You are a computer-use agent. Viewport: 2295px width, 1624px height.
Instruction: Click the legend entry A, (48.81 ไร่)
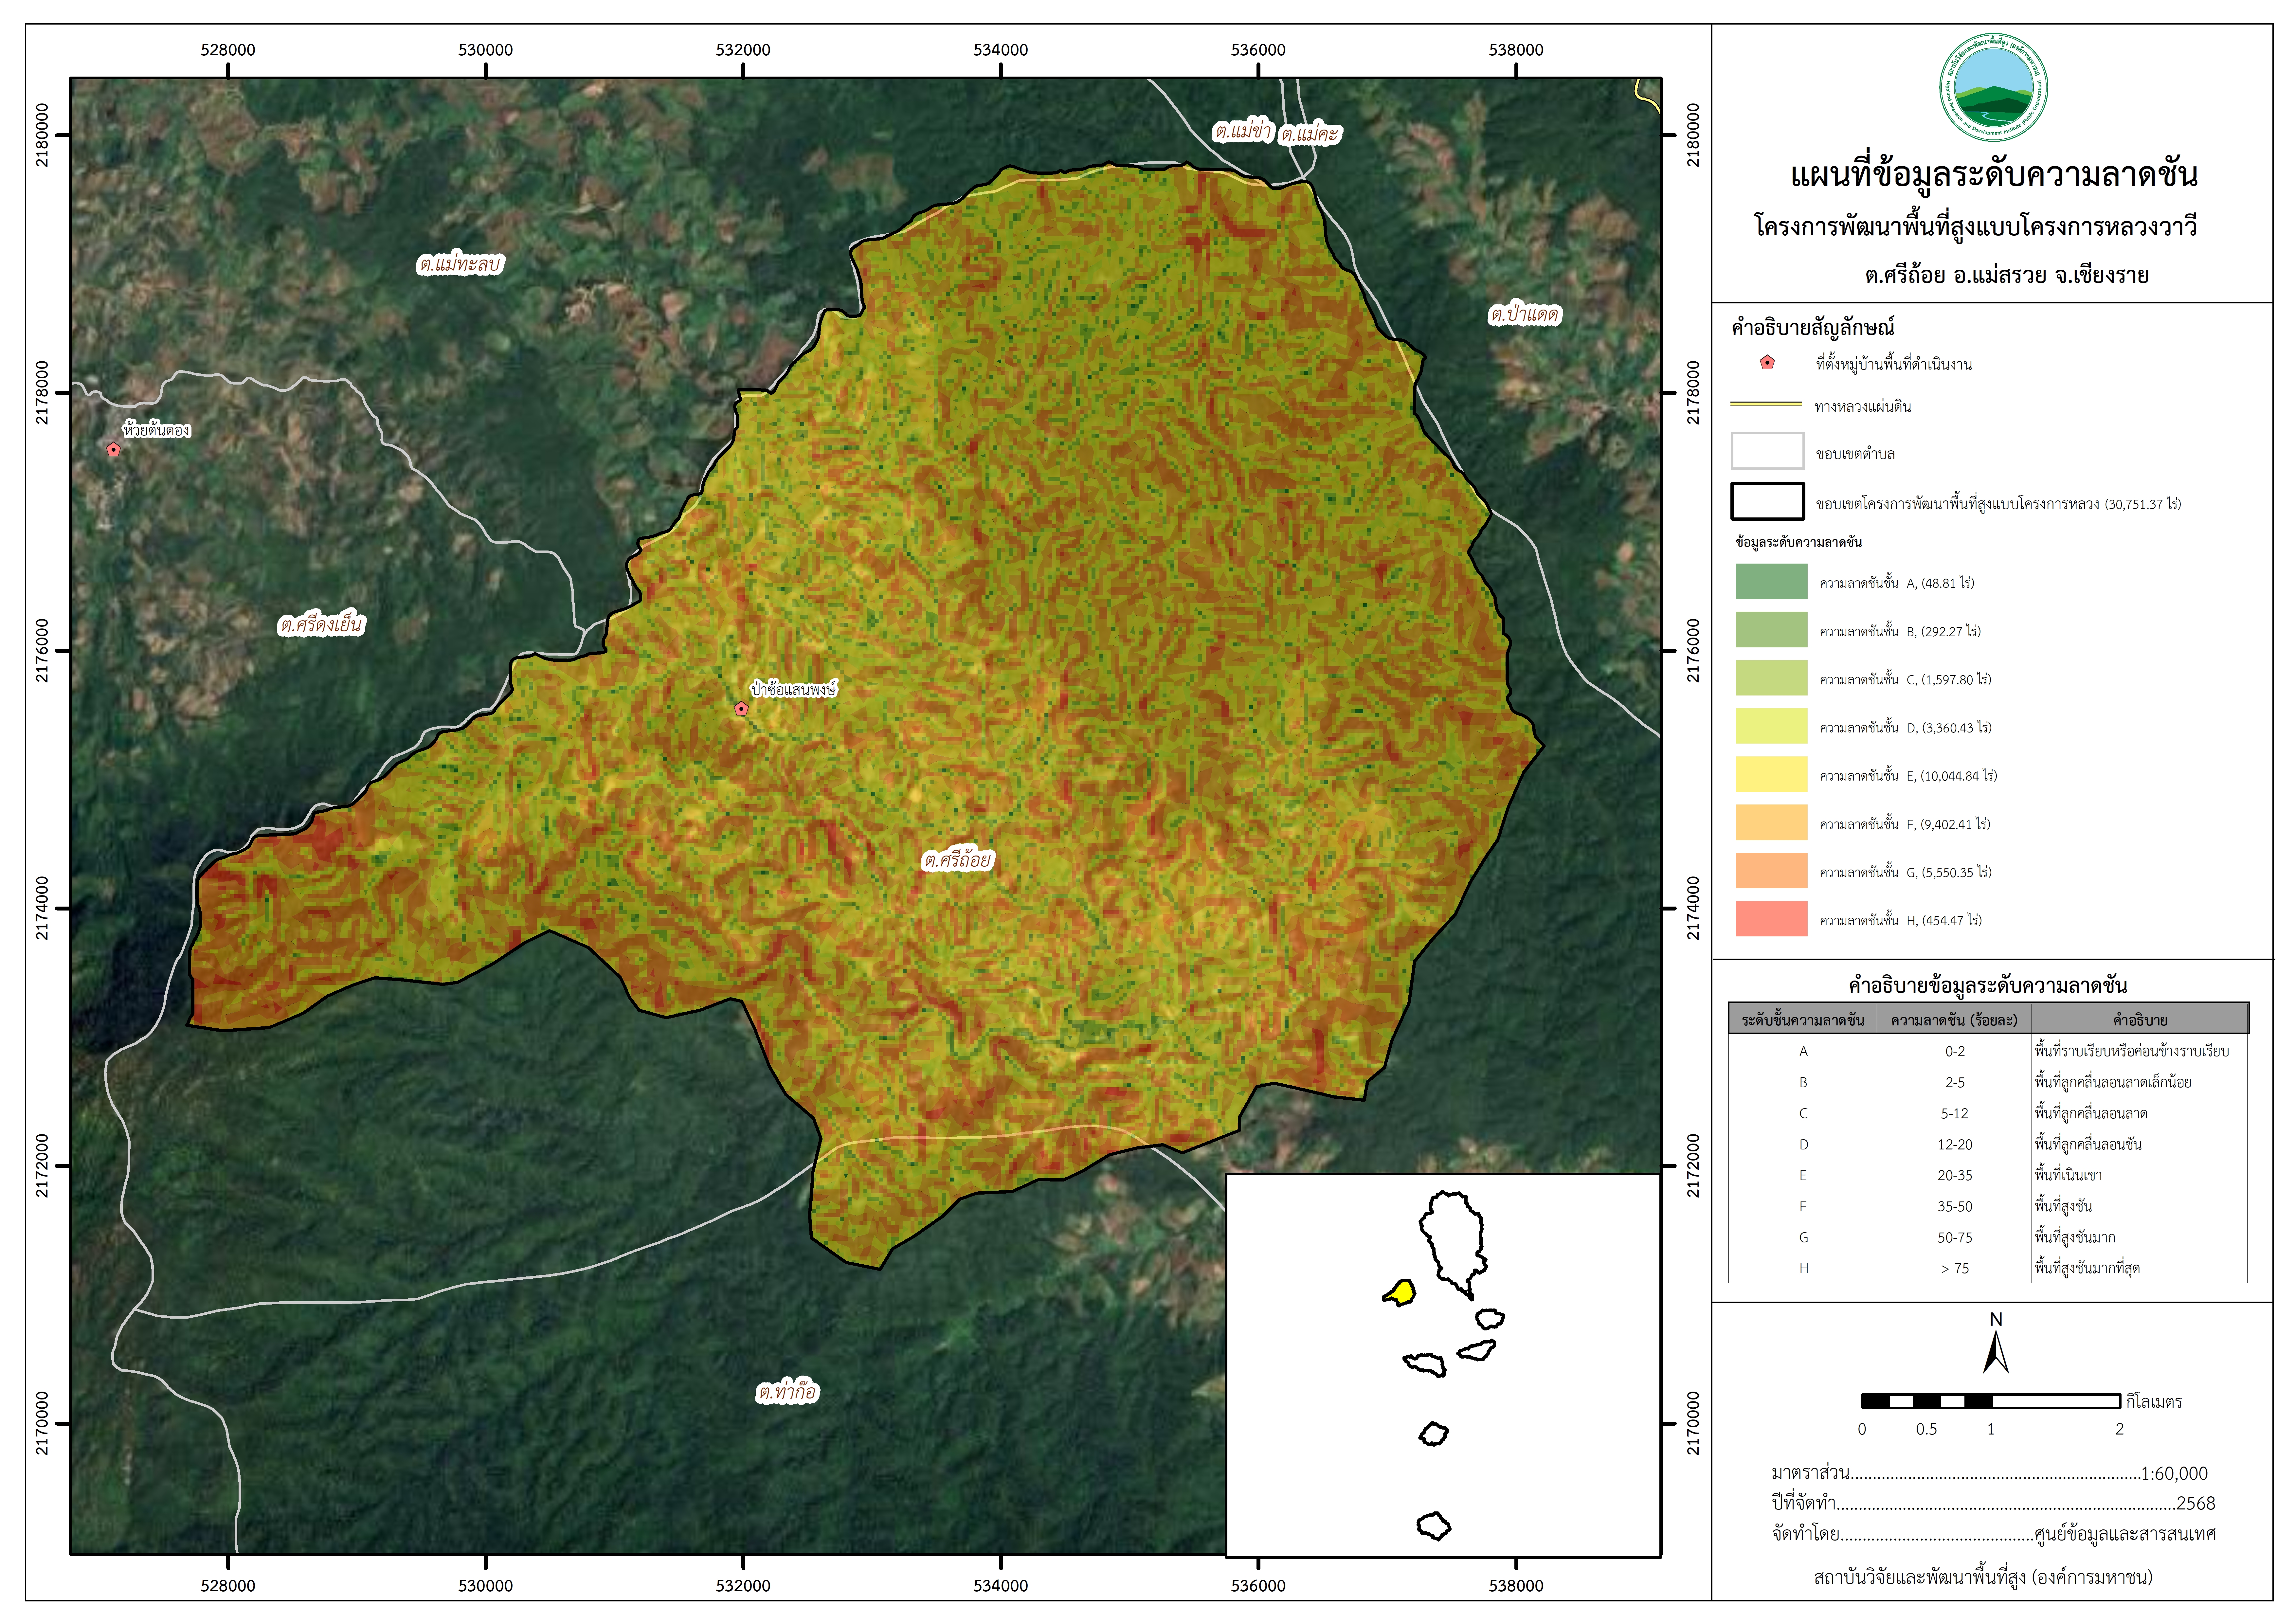tap(1897, 583)
